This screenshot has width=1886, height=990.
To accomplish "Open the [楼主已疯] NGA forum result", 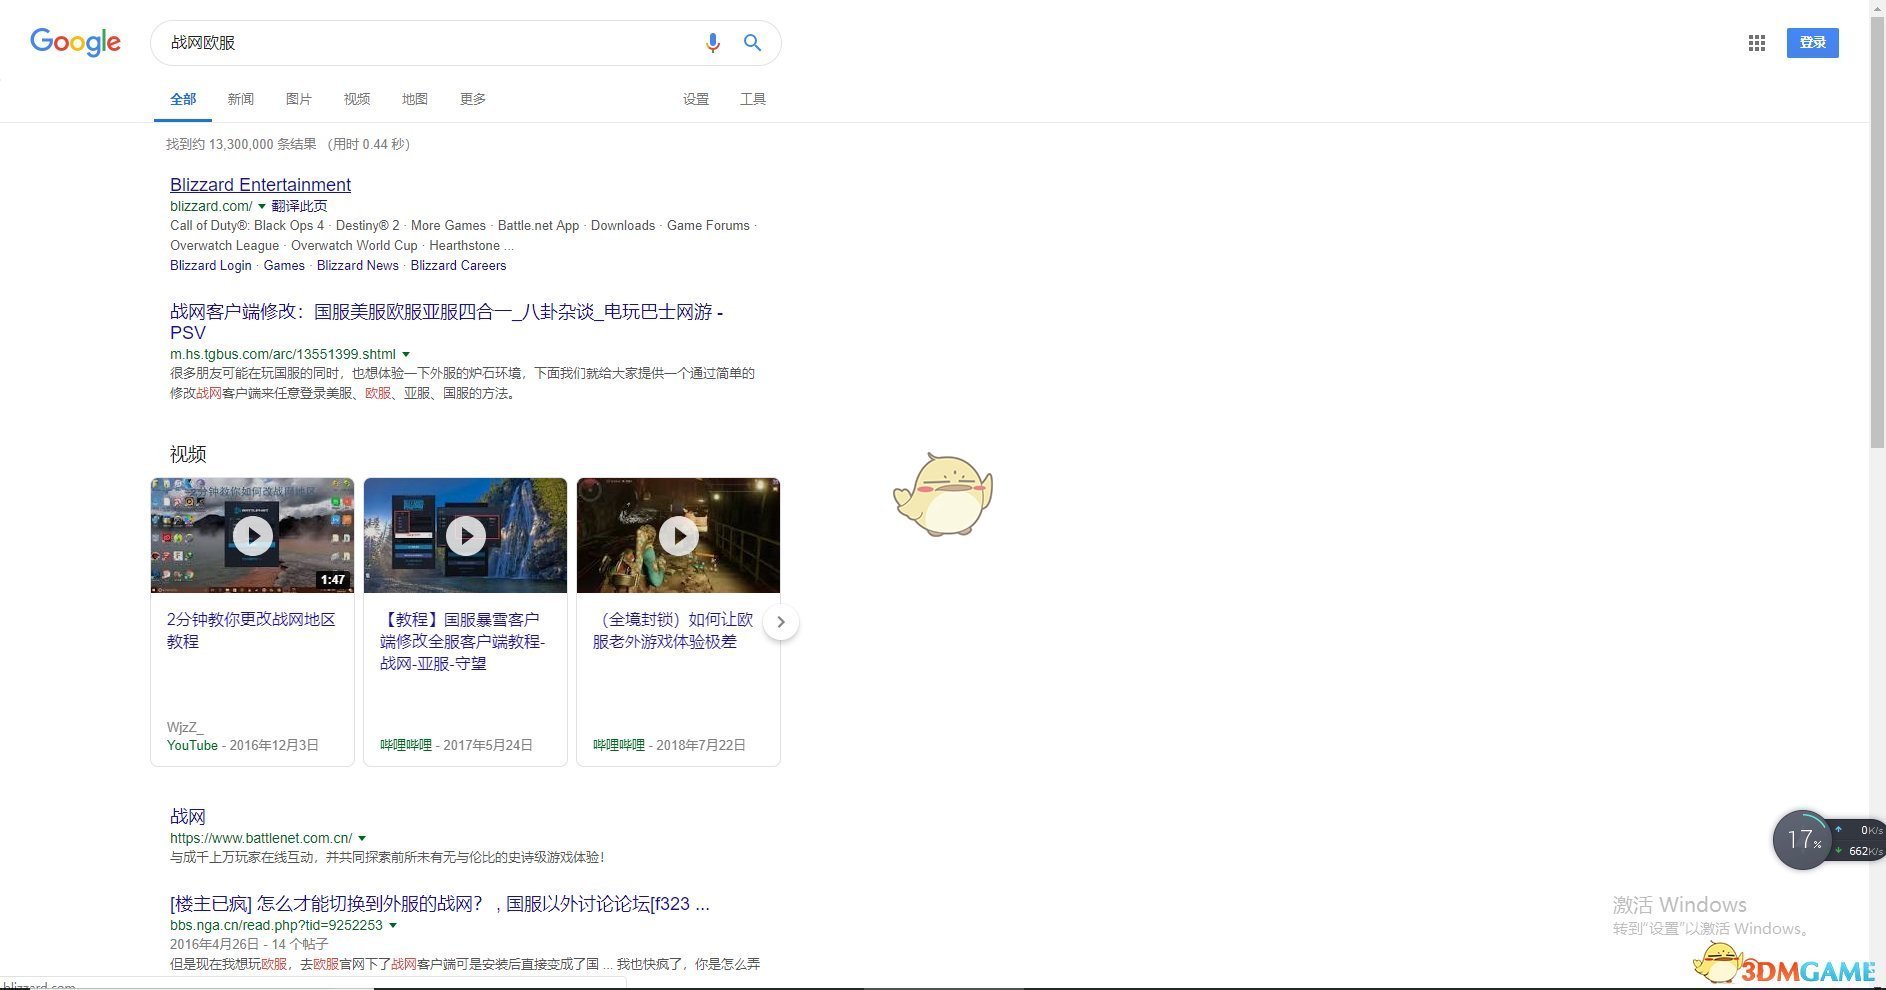I will pyautogui.click(x=440, y=904).
